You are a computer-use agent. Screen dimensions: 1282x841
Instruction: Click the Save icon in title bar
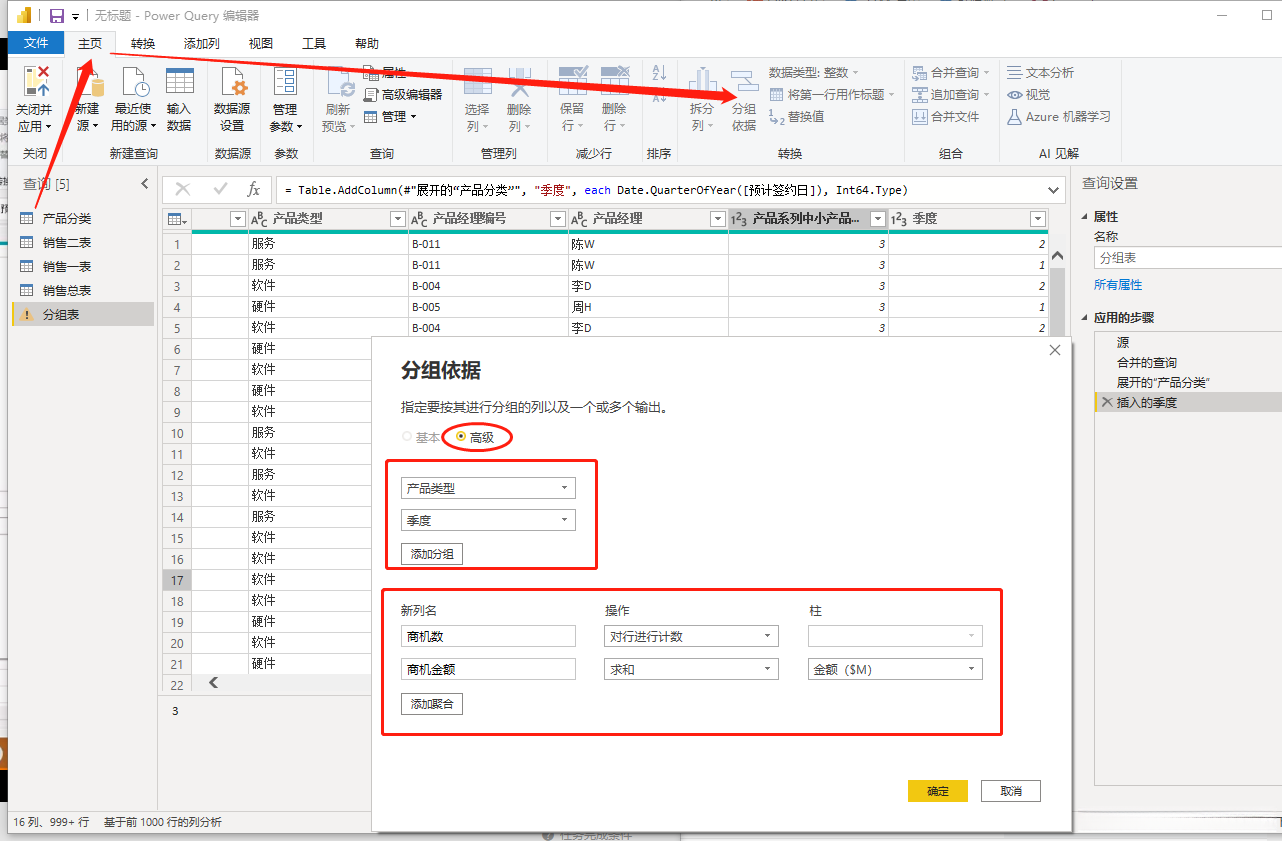(x=57, y=16)
